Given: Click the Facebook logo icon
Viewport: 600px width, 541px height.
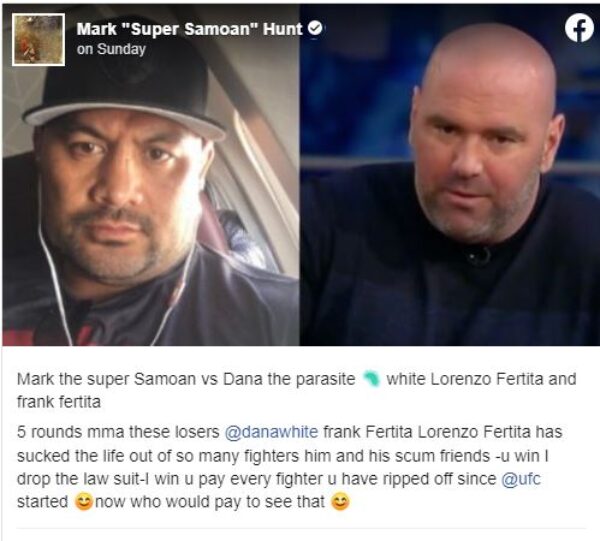Looking at the screenshot, I should [579, 28].
